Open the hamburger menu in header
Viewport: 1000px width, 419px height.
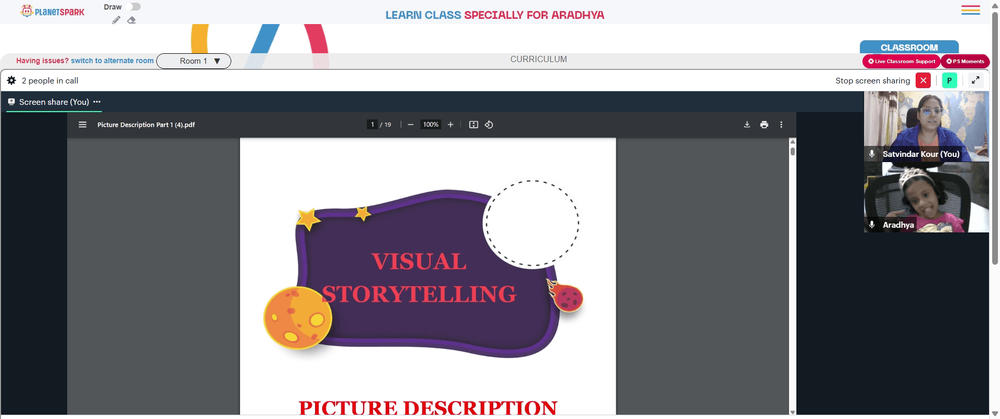tap(971, 10)
